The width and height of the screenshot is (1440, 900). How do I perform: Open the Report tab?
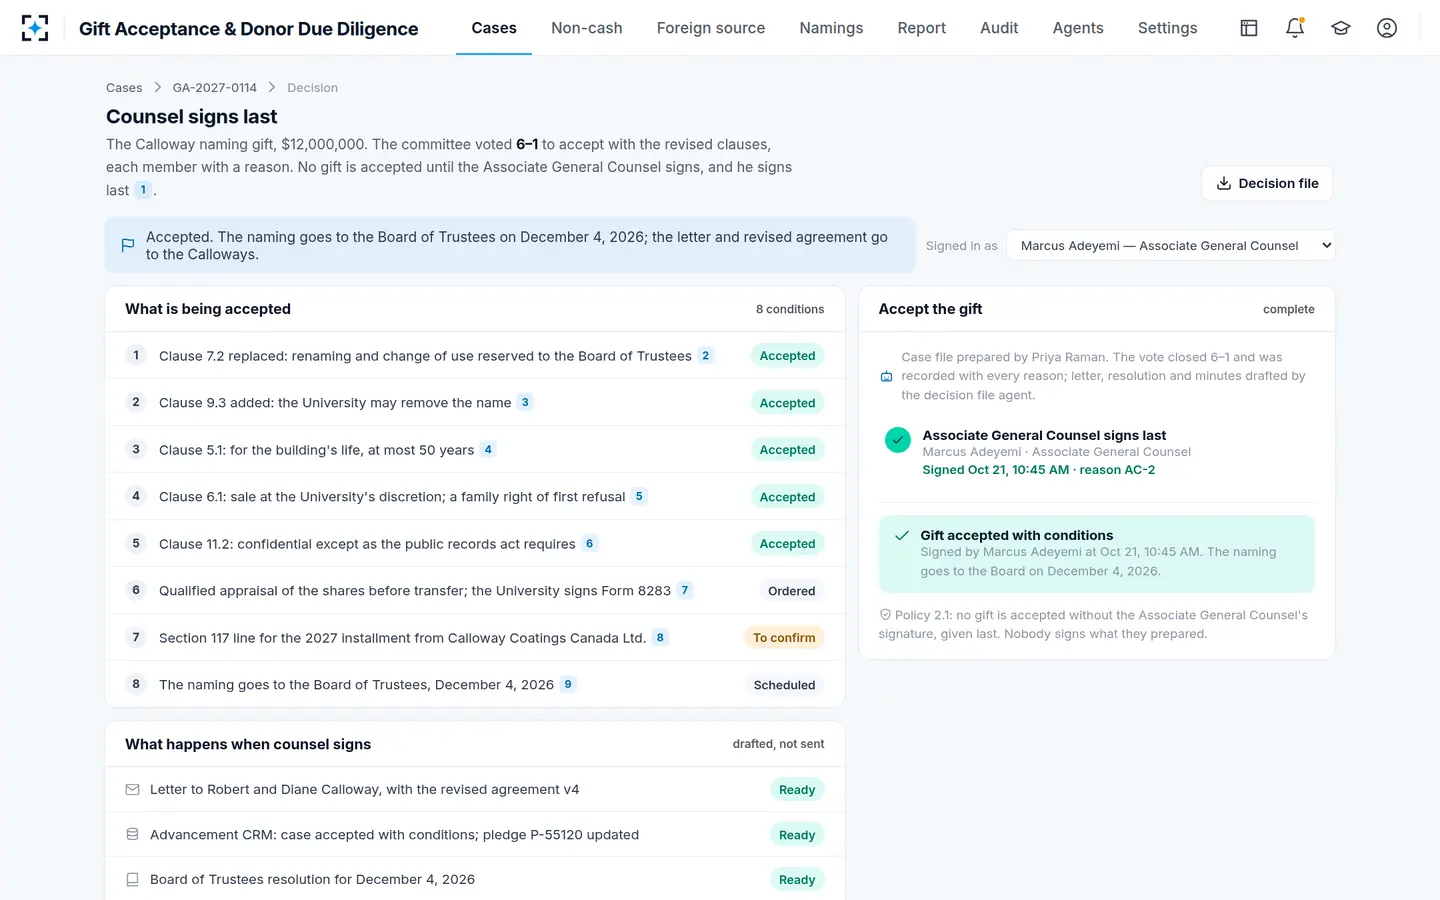922,28
